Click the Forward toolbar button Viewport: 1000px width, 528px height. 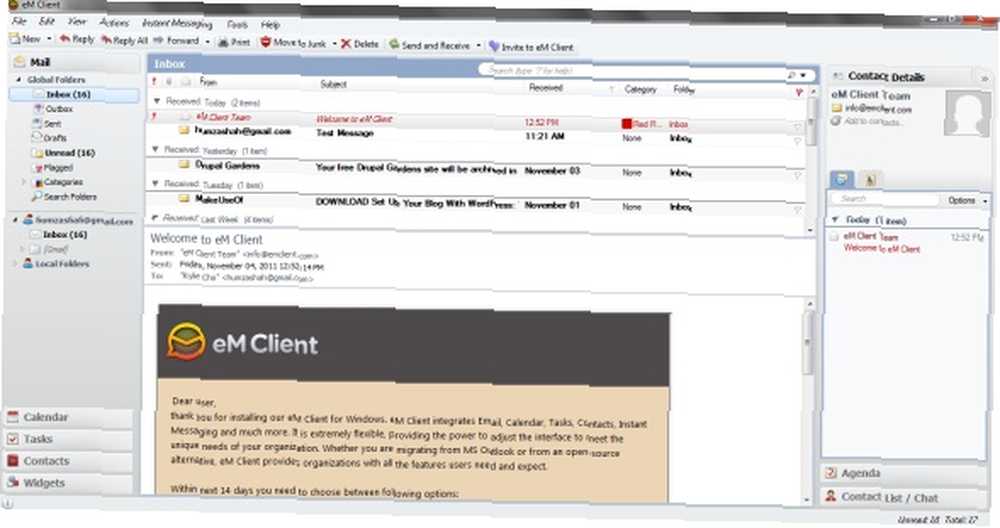pos(177,41)
